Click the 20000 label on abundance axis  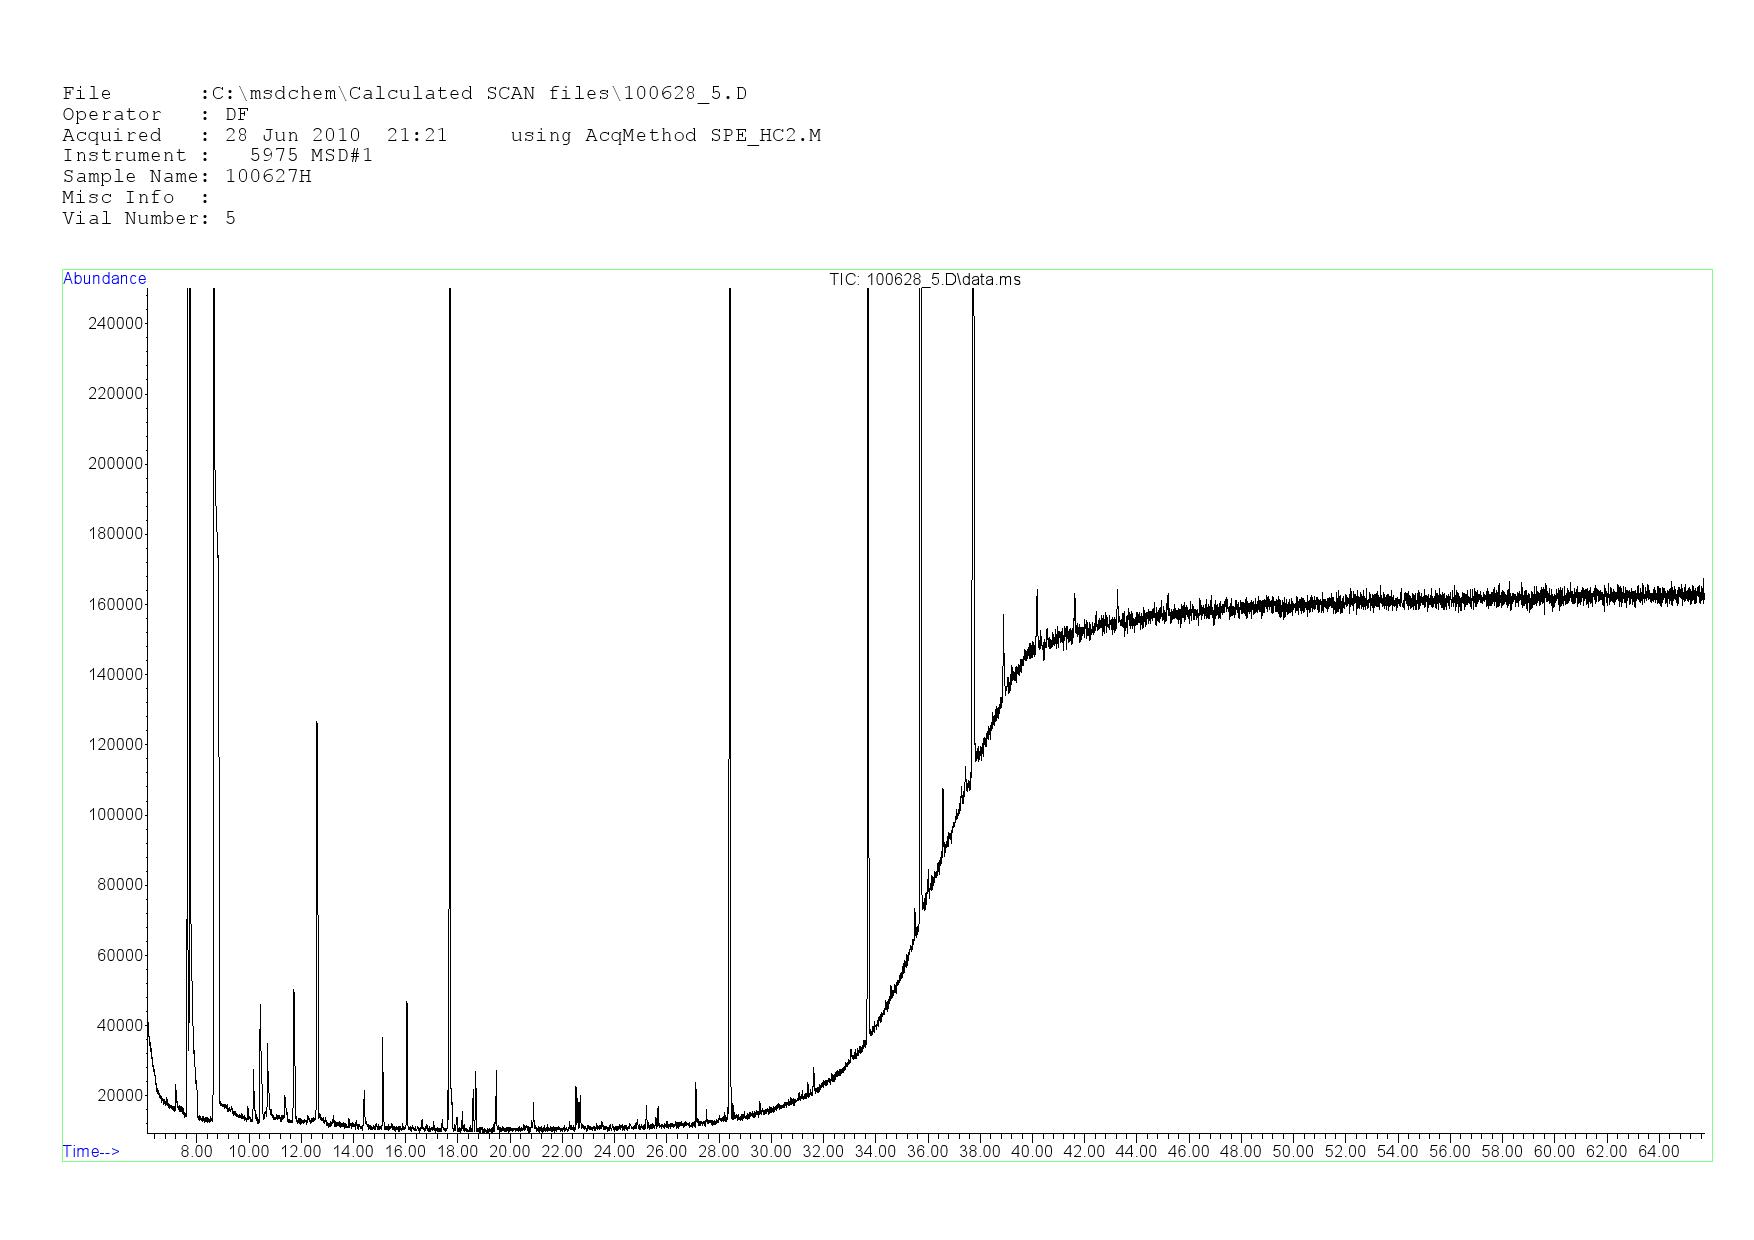coord(120,1095)
